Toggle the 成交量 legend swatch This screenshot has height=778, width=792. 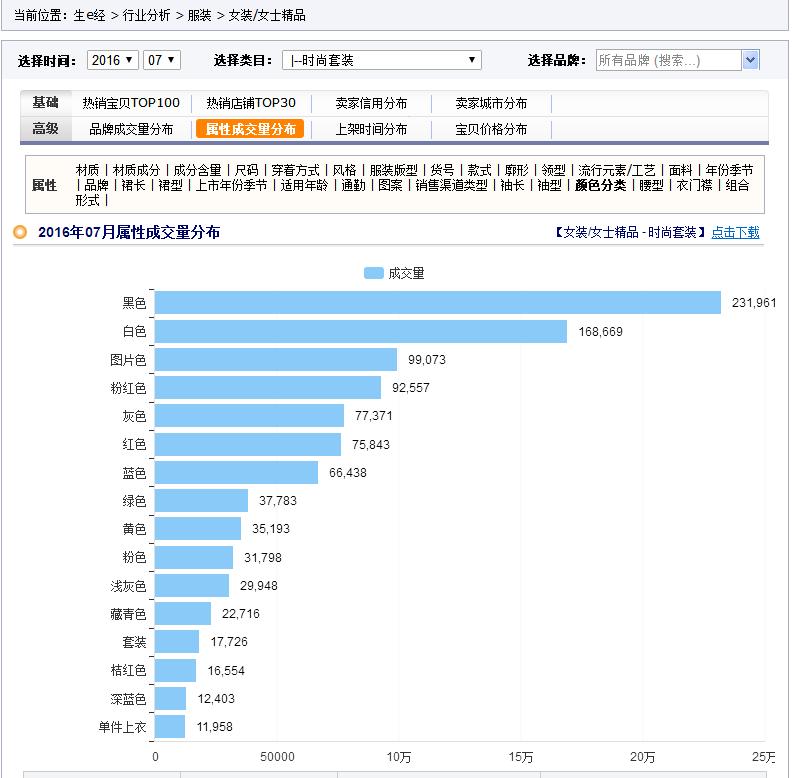click(374, 273)
